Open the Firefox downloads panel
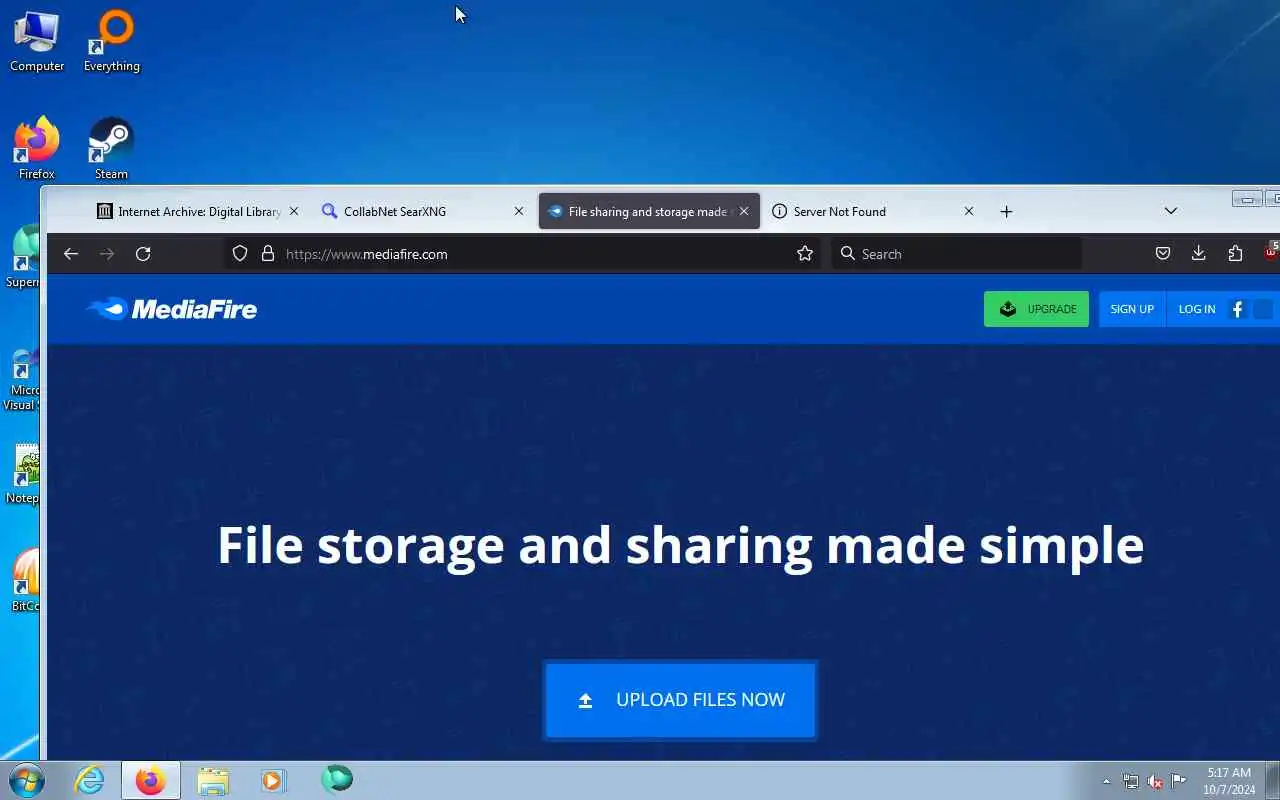The image size is (1280, 800). tap(1198, 254)
